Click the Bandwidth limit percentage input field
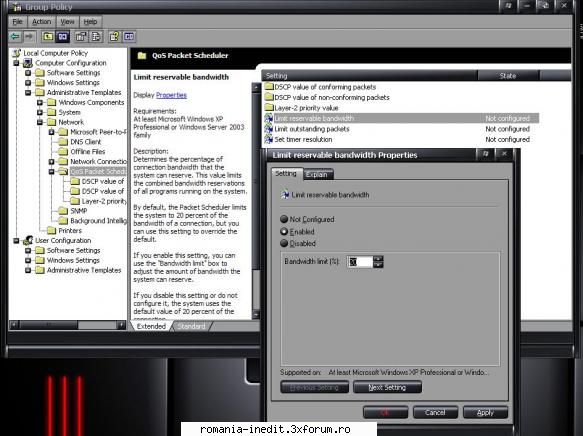 pos(360,262)
